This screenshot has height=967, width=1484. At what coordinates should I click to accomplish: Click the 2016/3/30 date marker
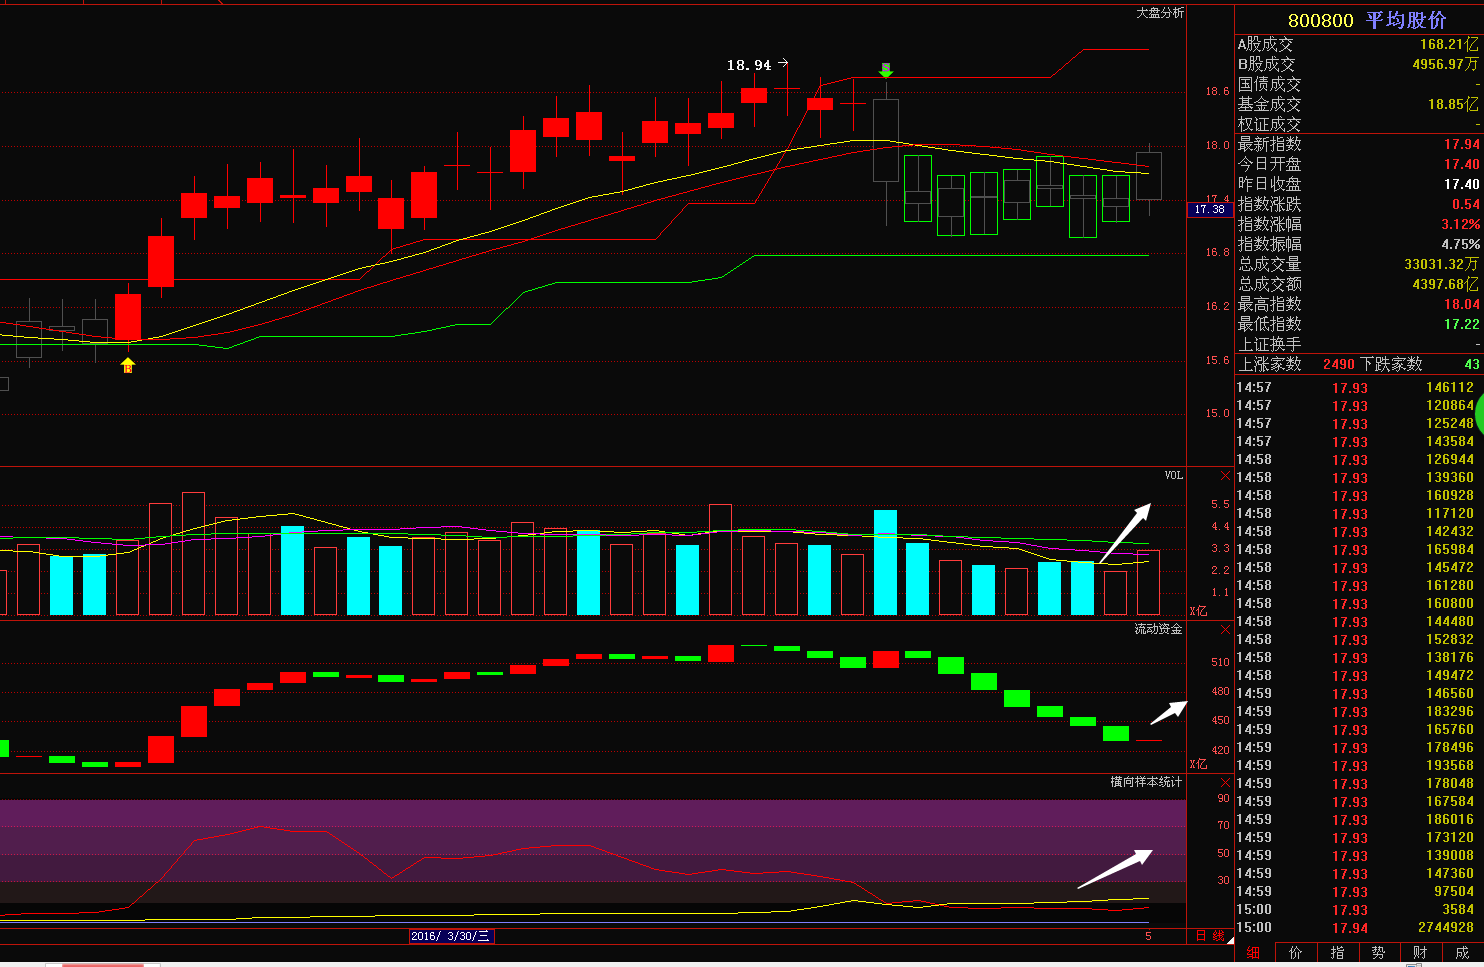tap(451, 936)
